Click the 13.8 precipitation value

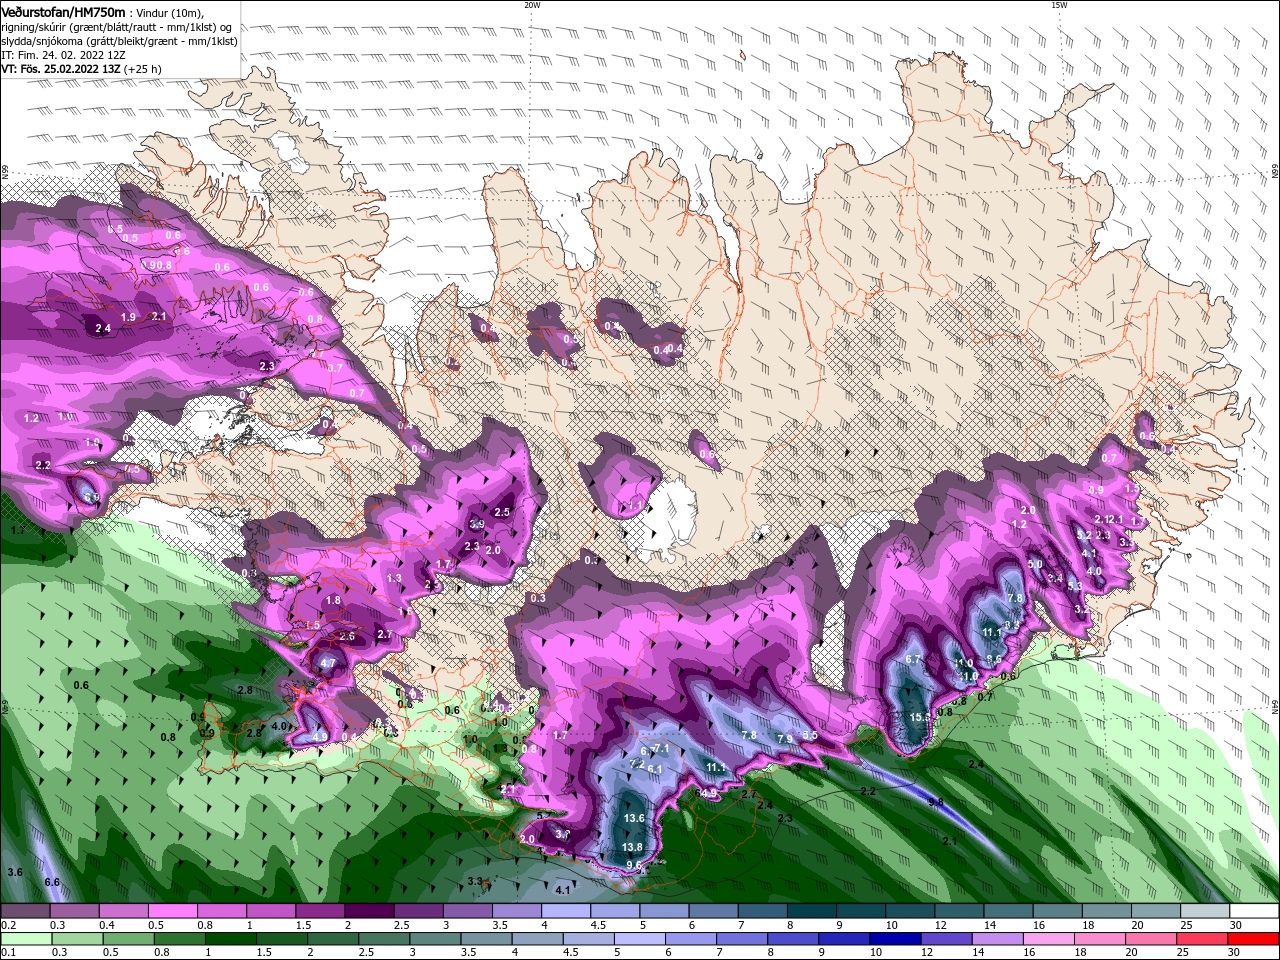(x=632, y=847)
